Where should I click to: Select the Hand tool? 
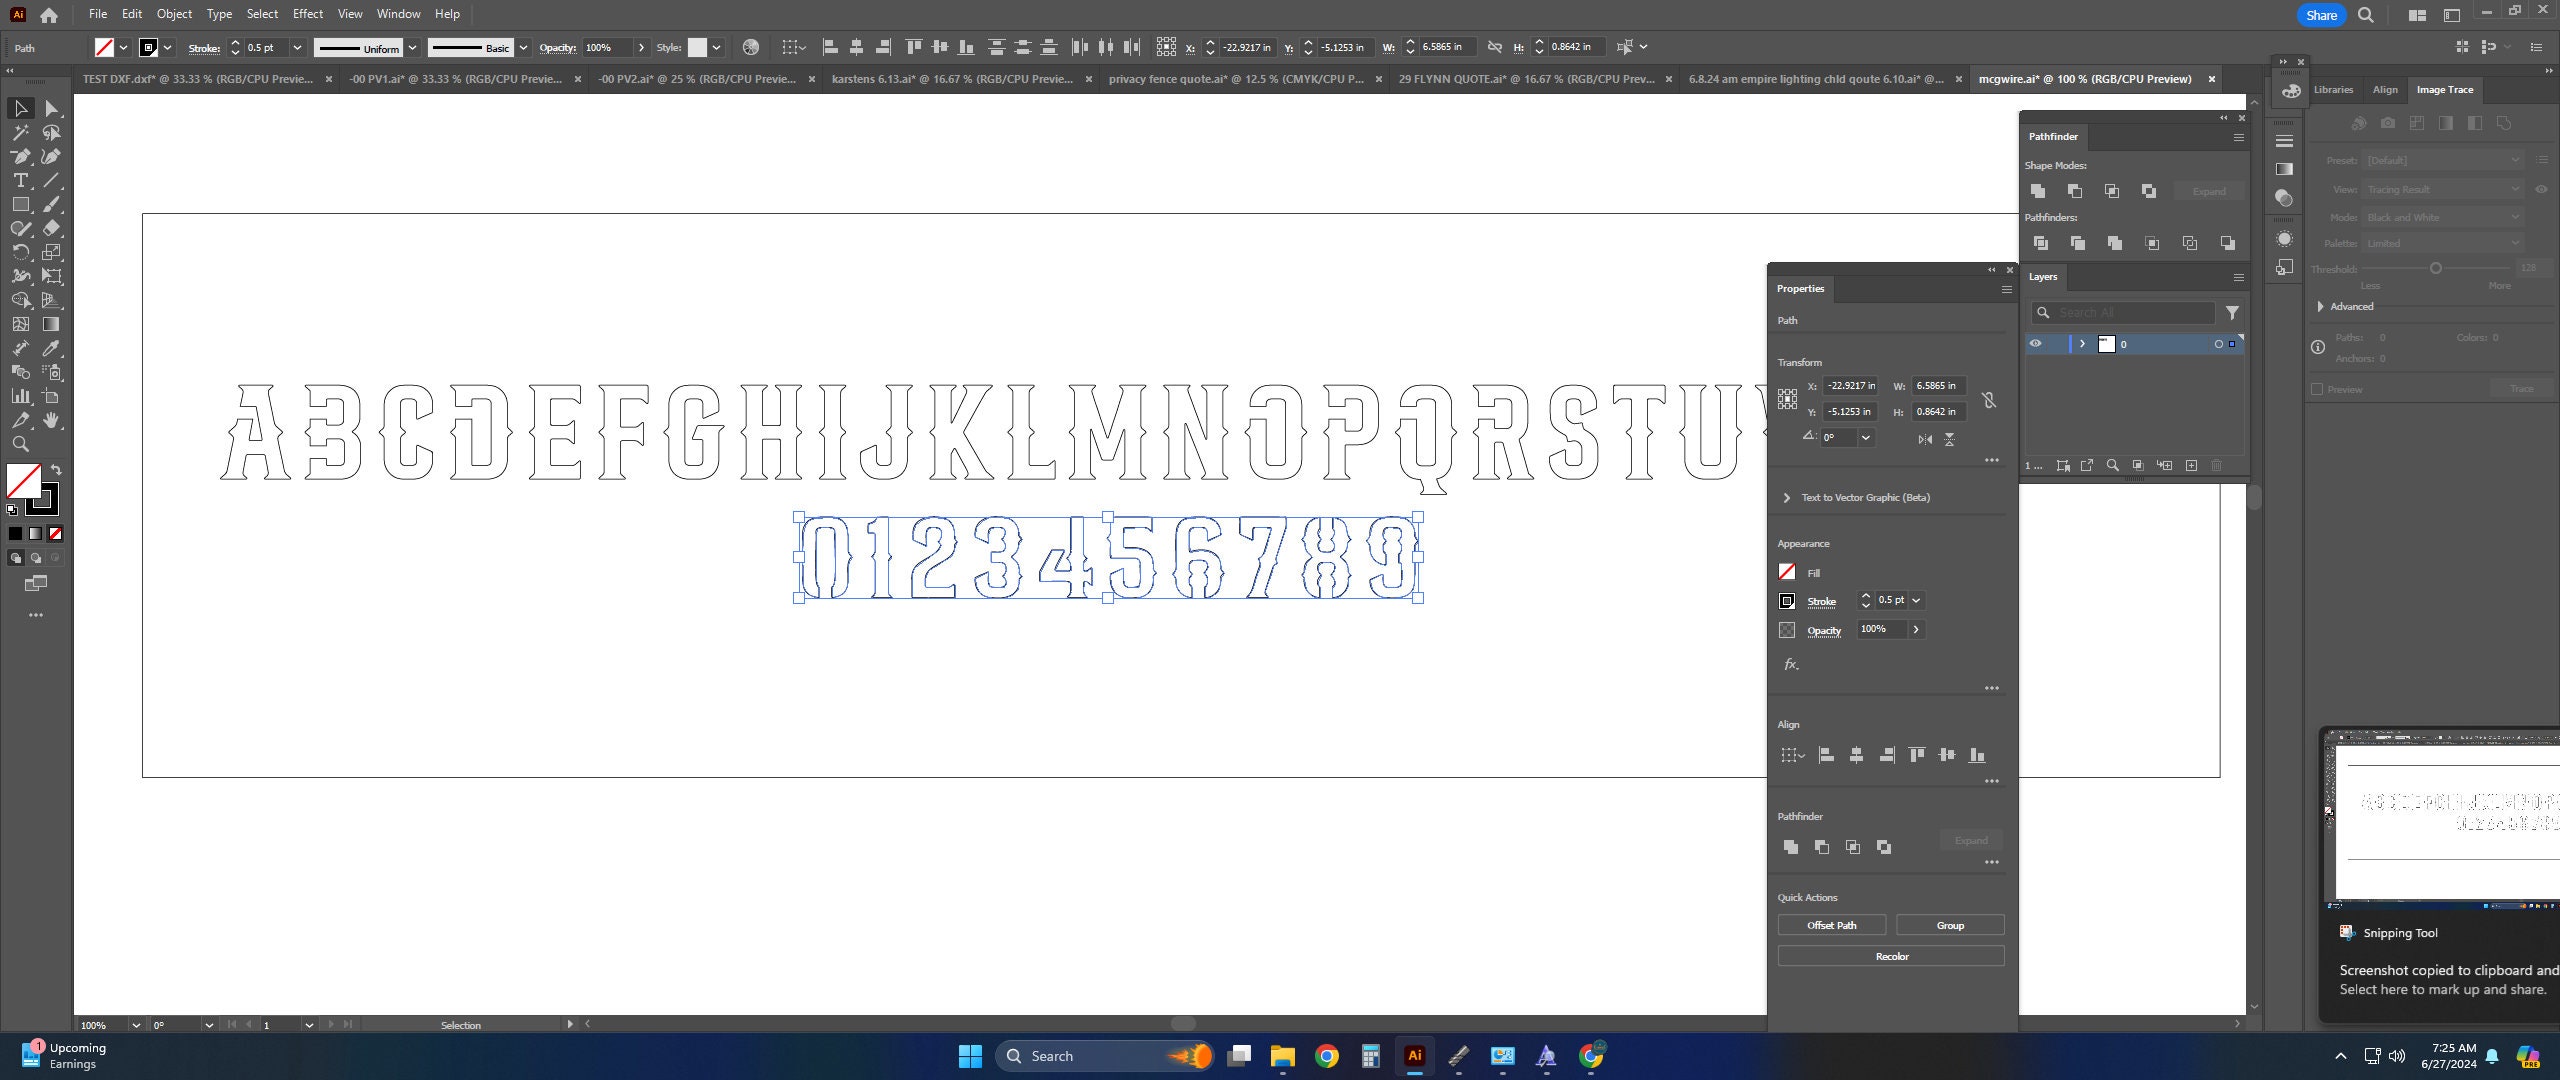coord(53,418)
